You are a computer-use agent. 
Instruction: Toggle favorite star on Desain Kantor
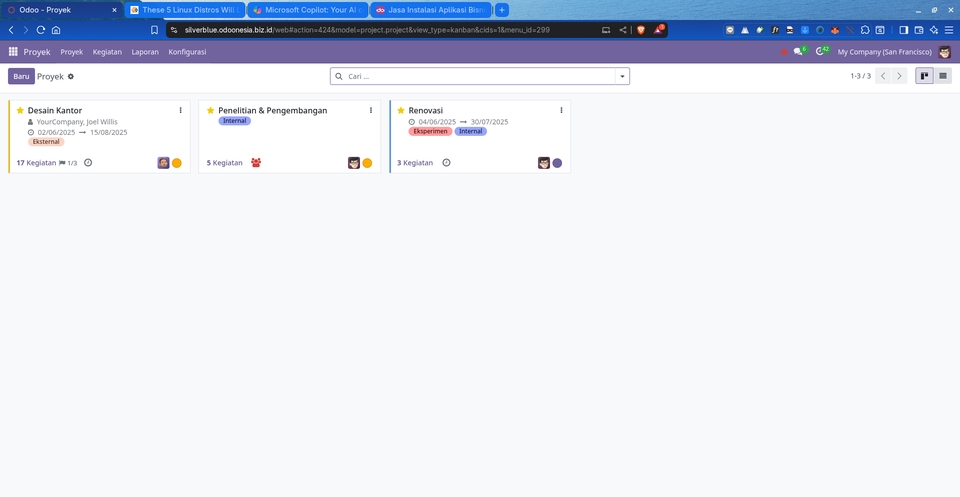[x=20, y=110]
